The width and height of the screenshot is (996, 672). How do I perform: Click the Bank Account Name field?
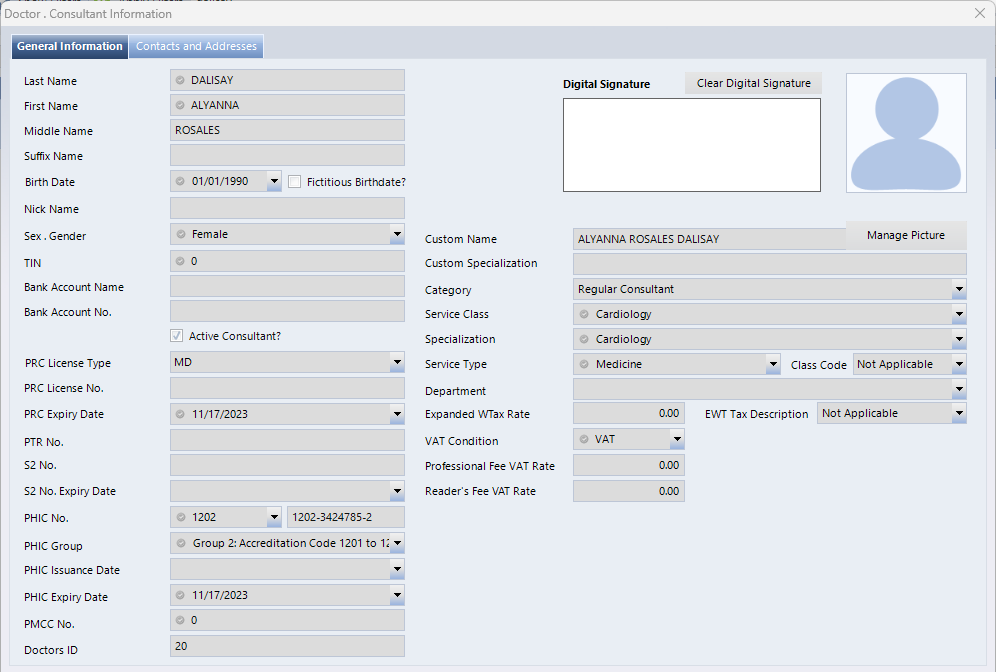287,286
